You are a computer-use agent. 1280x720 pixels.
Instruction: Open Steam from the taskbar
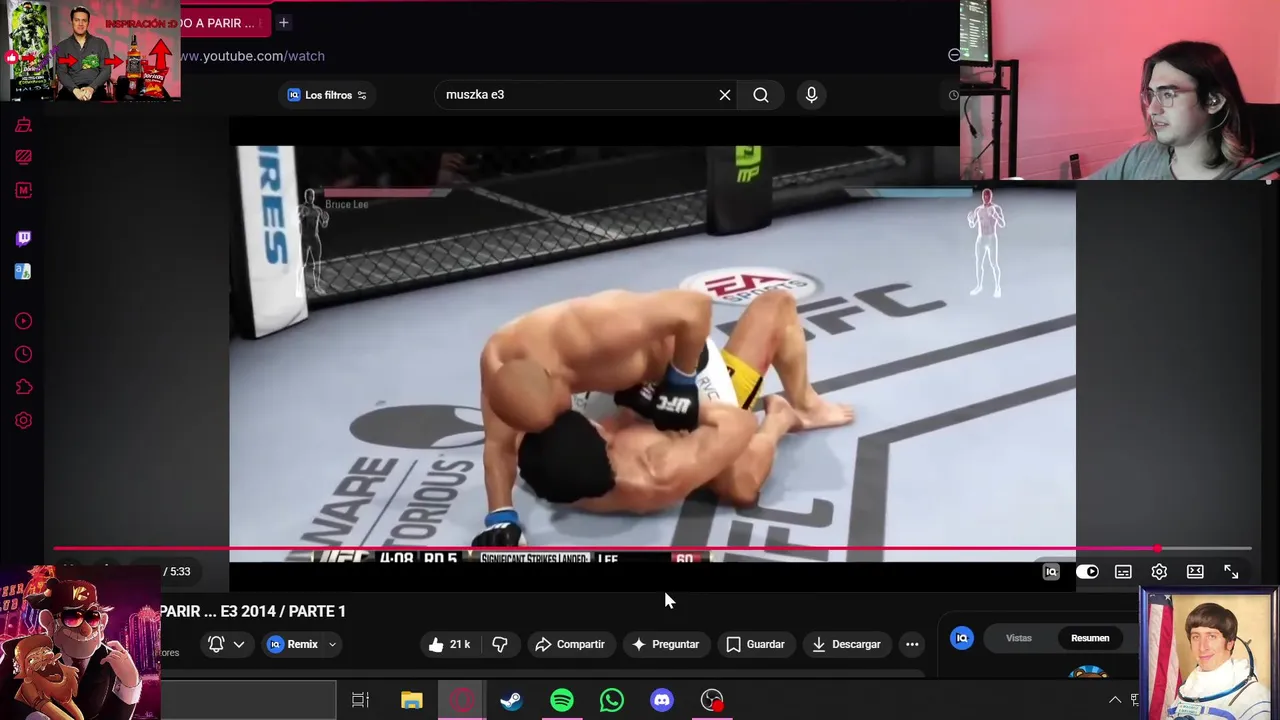[x=511, y=700]
